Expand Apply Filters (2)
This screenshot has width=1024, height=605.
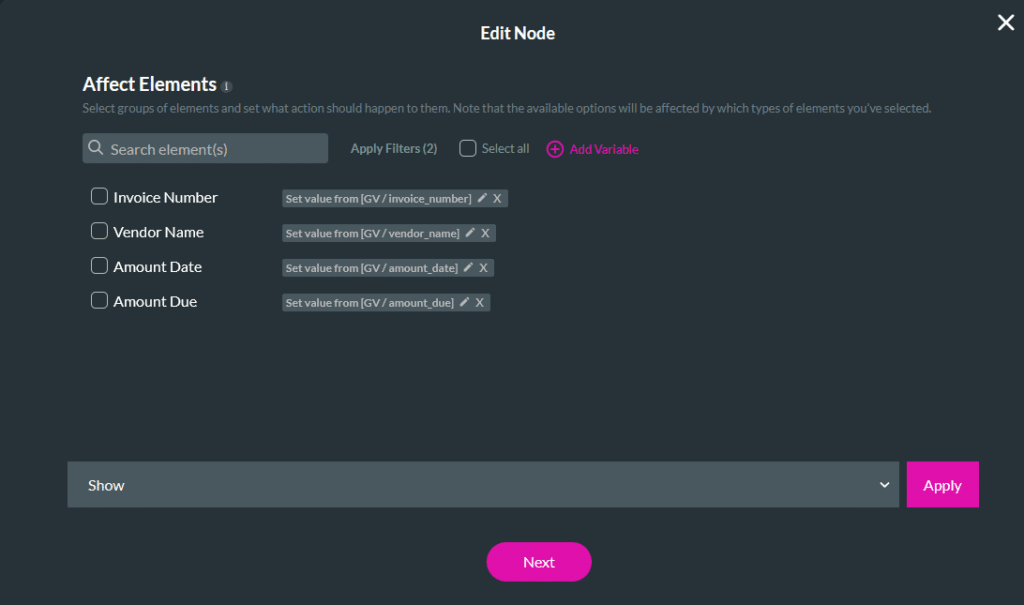click(393, 147)
